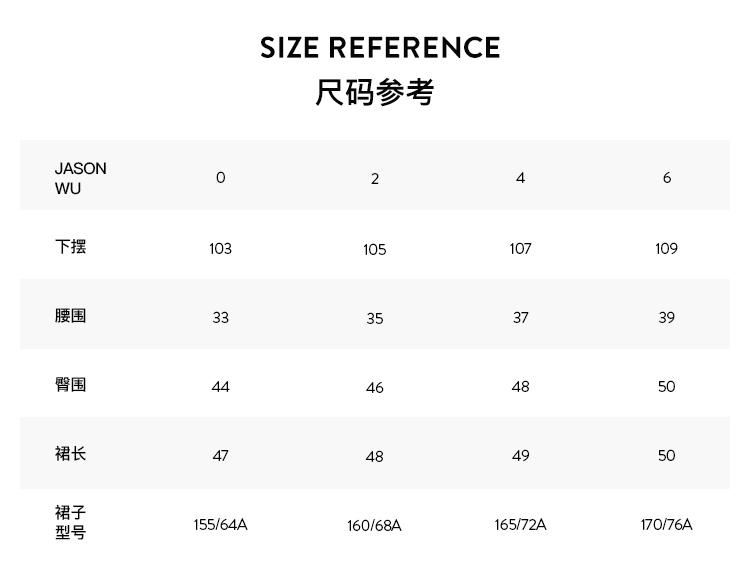Select skirt length value 47
Viewport: 750px width, 582px height.
pyautogui.click(x=221, y=455)
